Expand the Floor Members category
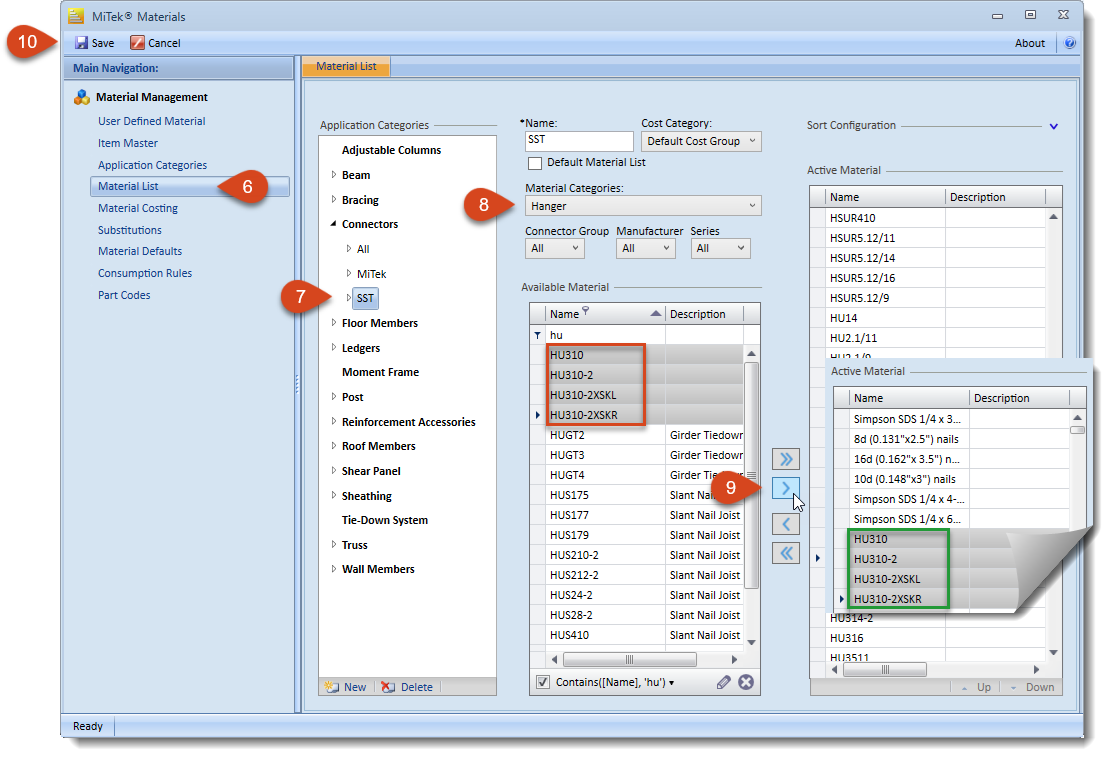Viewport: 1108px width, 758px height. point(334,323)
